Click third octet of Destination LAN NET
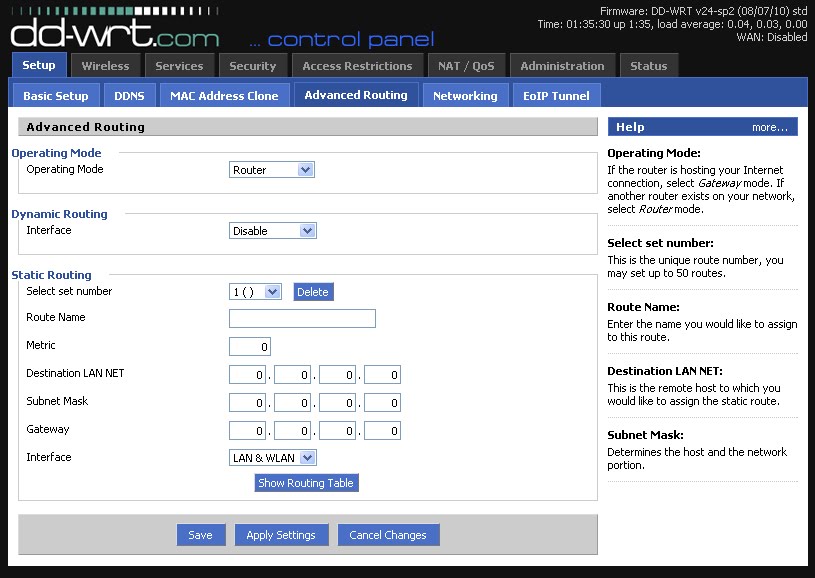This screenshot has height=578, width=815. (x=337, y=375)
